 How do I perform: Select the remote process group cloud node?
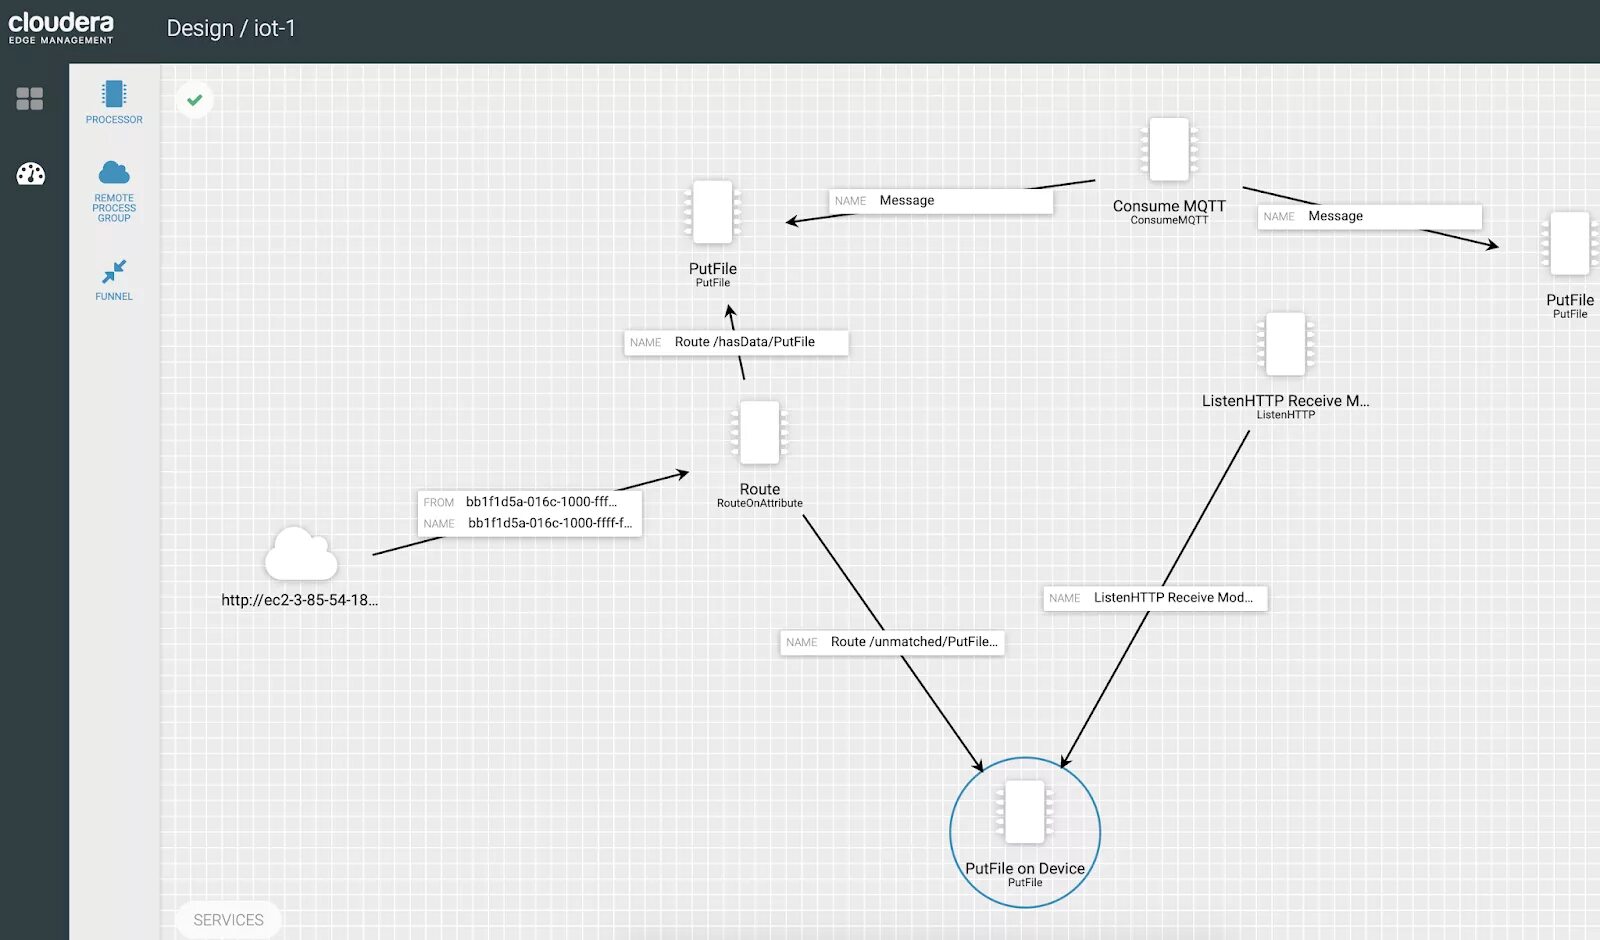(301, 554)
